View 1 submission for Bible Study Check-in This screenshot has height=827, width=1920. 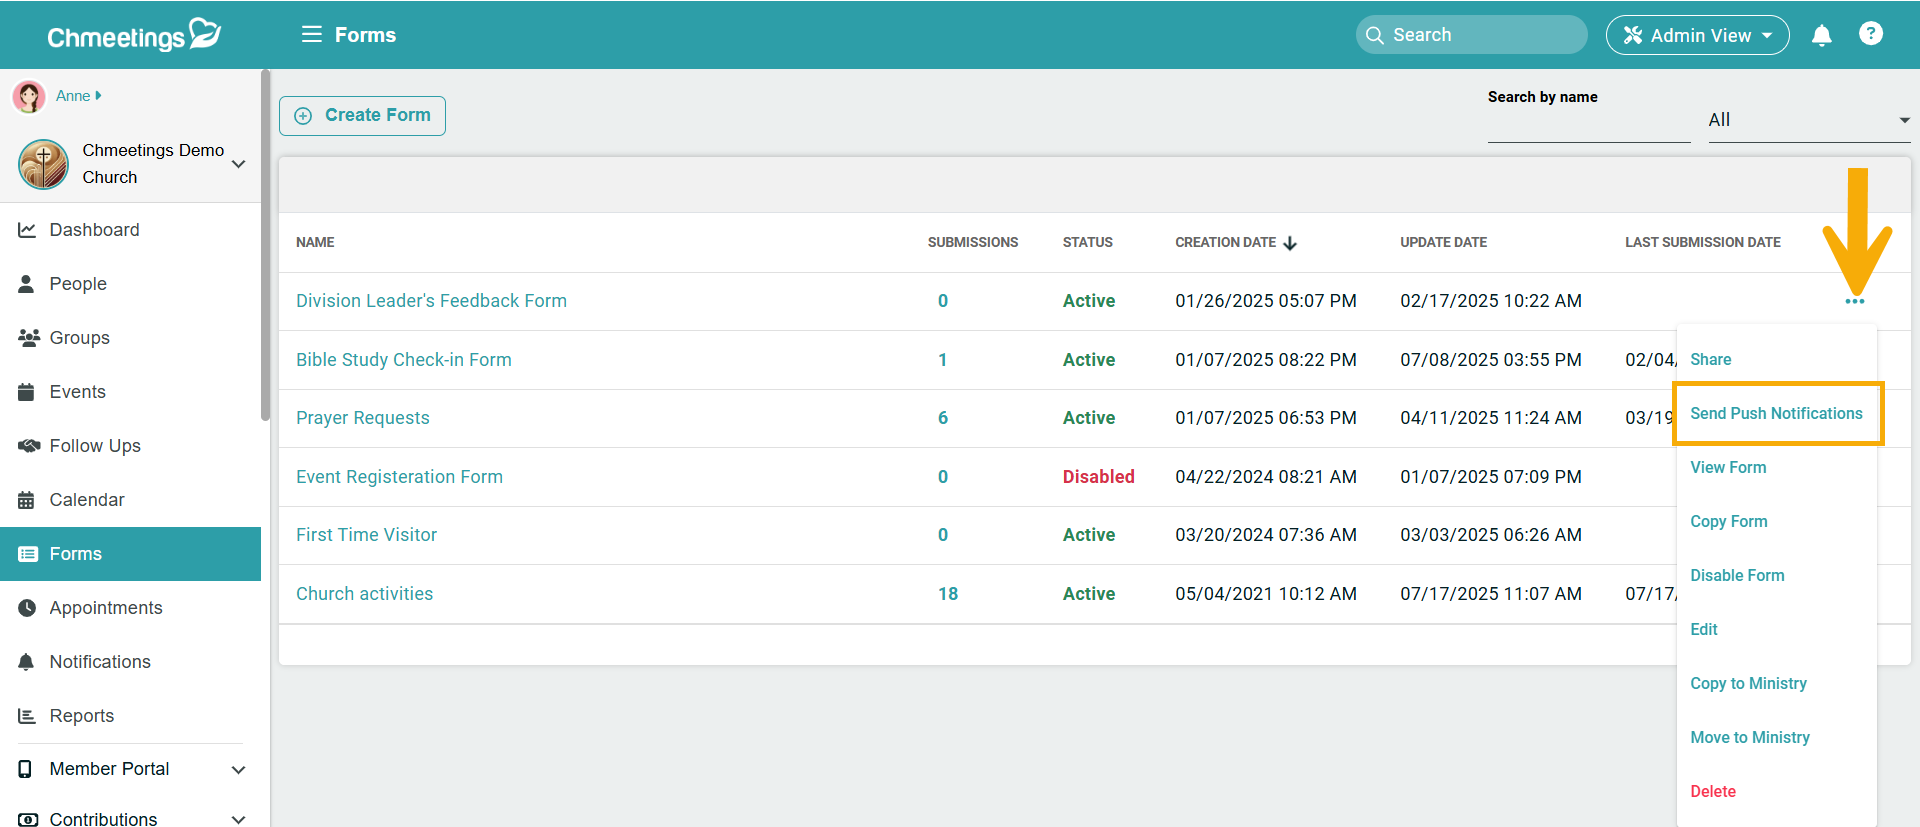(942, 360)
